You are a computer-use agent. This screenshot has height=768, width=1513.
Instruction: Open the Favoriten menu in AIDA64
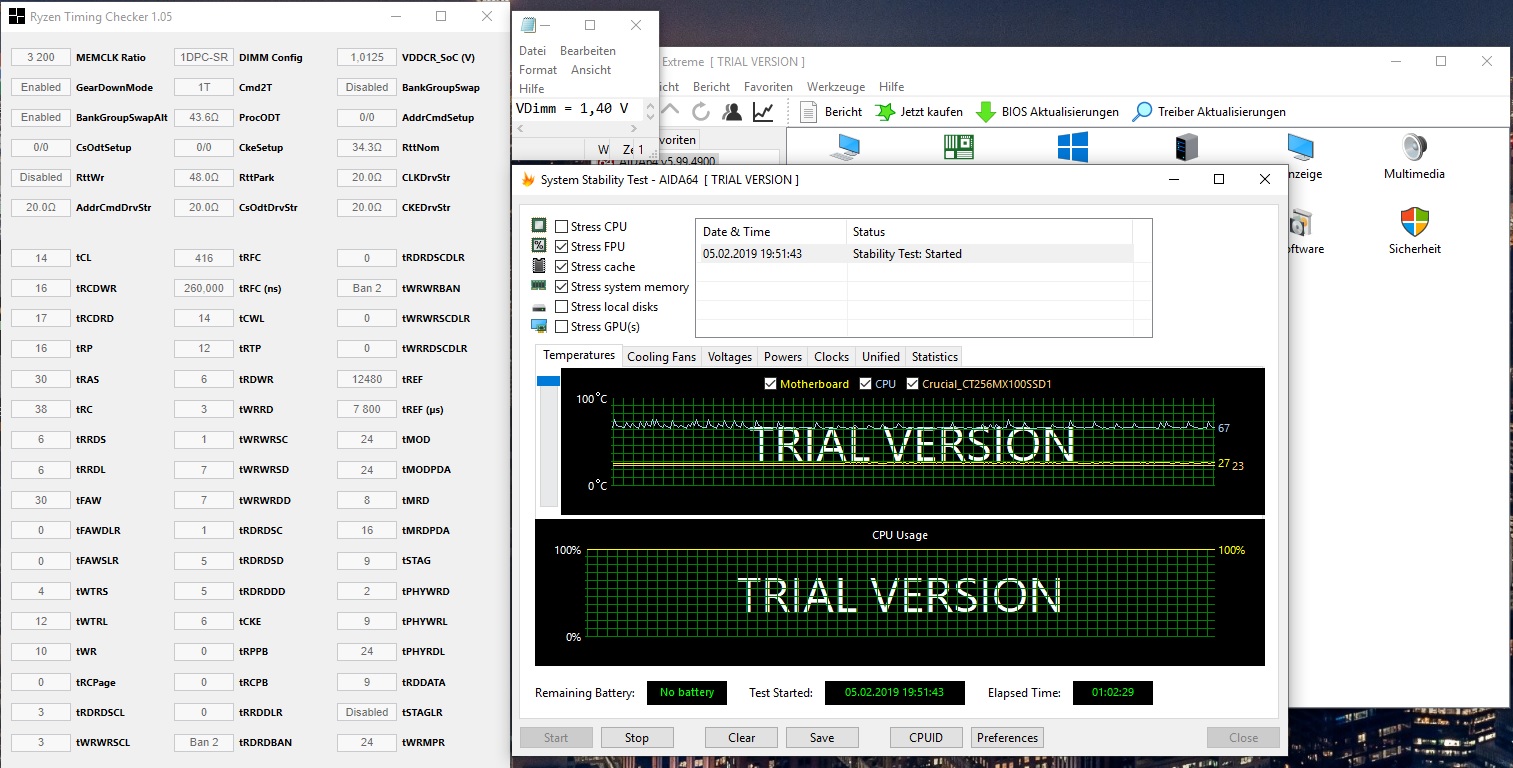coord(768,87)
